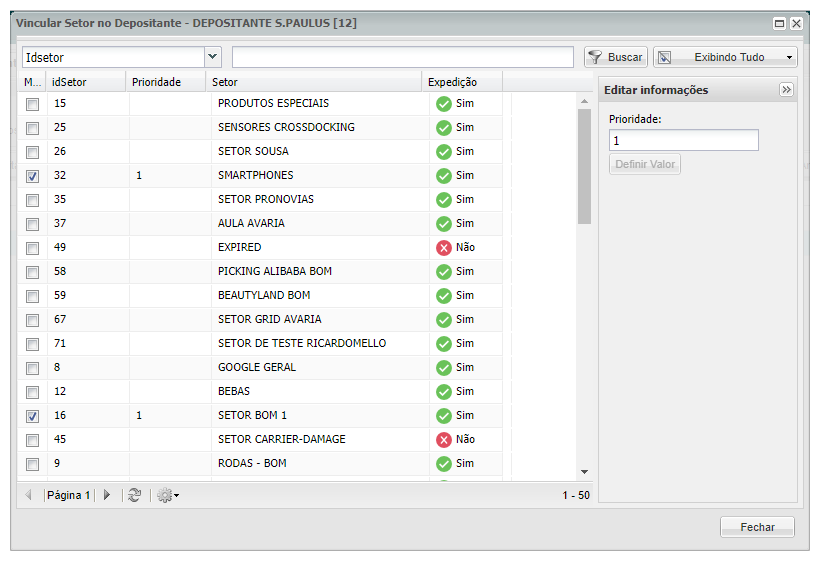Click the scrollbar up arrow
Screen dimensions: 820x561
(x=584, y=101)
